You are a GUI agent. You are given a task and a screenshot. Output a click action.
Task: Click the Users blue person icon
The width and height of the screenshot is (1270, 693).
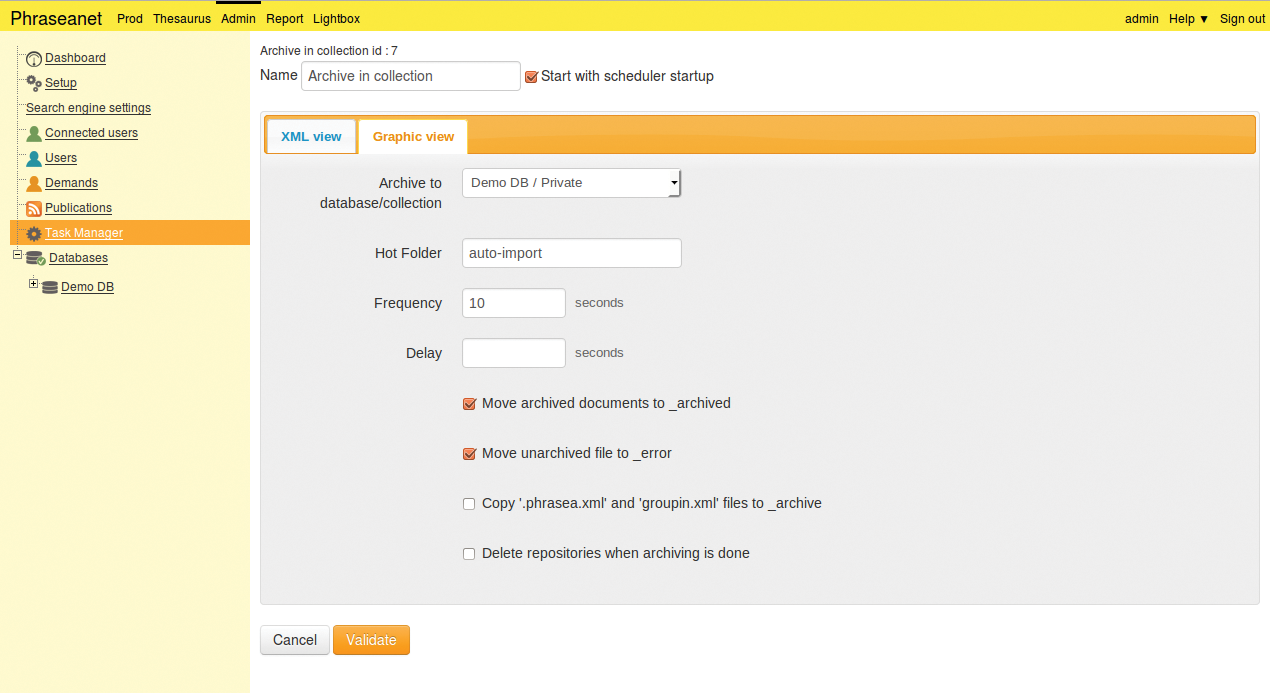coord(33,157)
